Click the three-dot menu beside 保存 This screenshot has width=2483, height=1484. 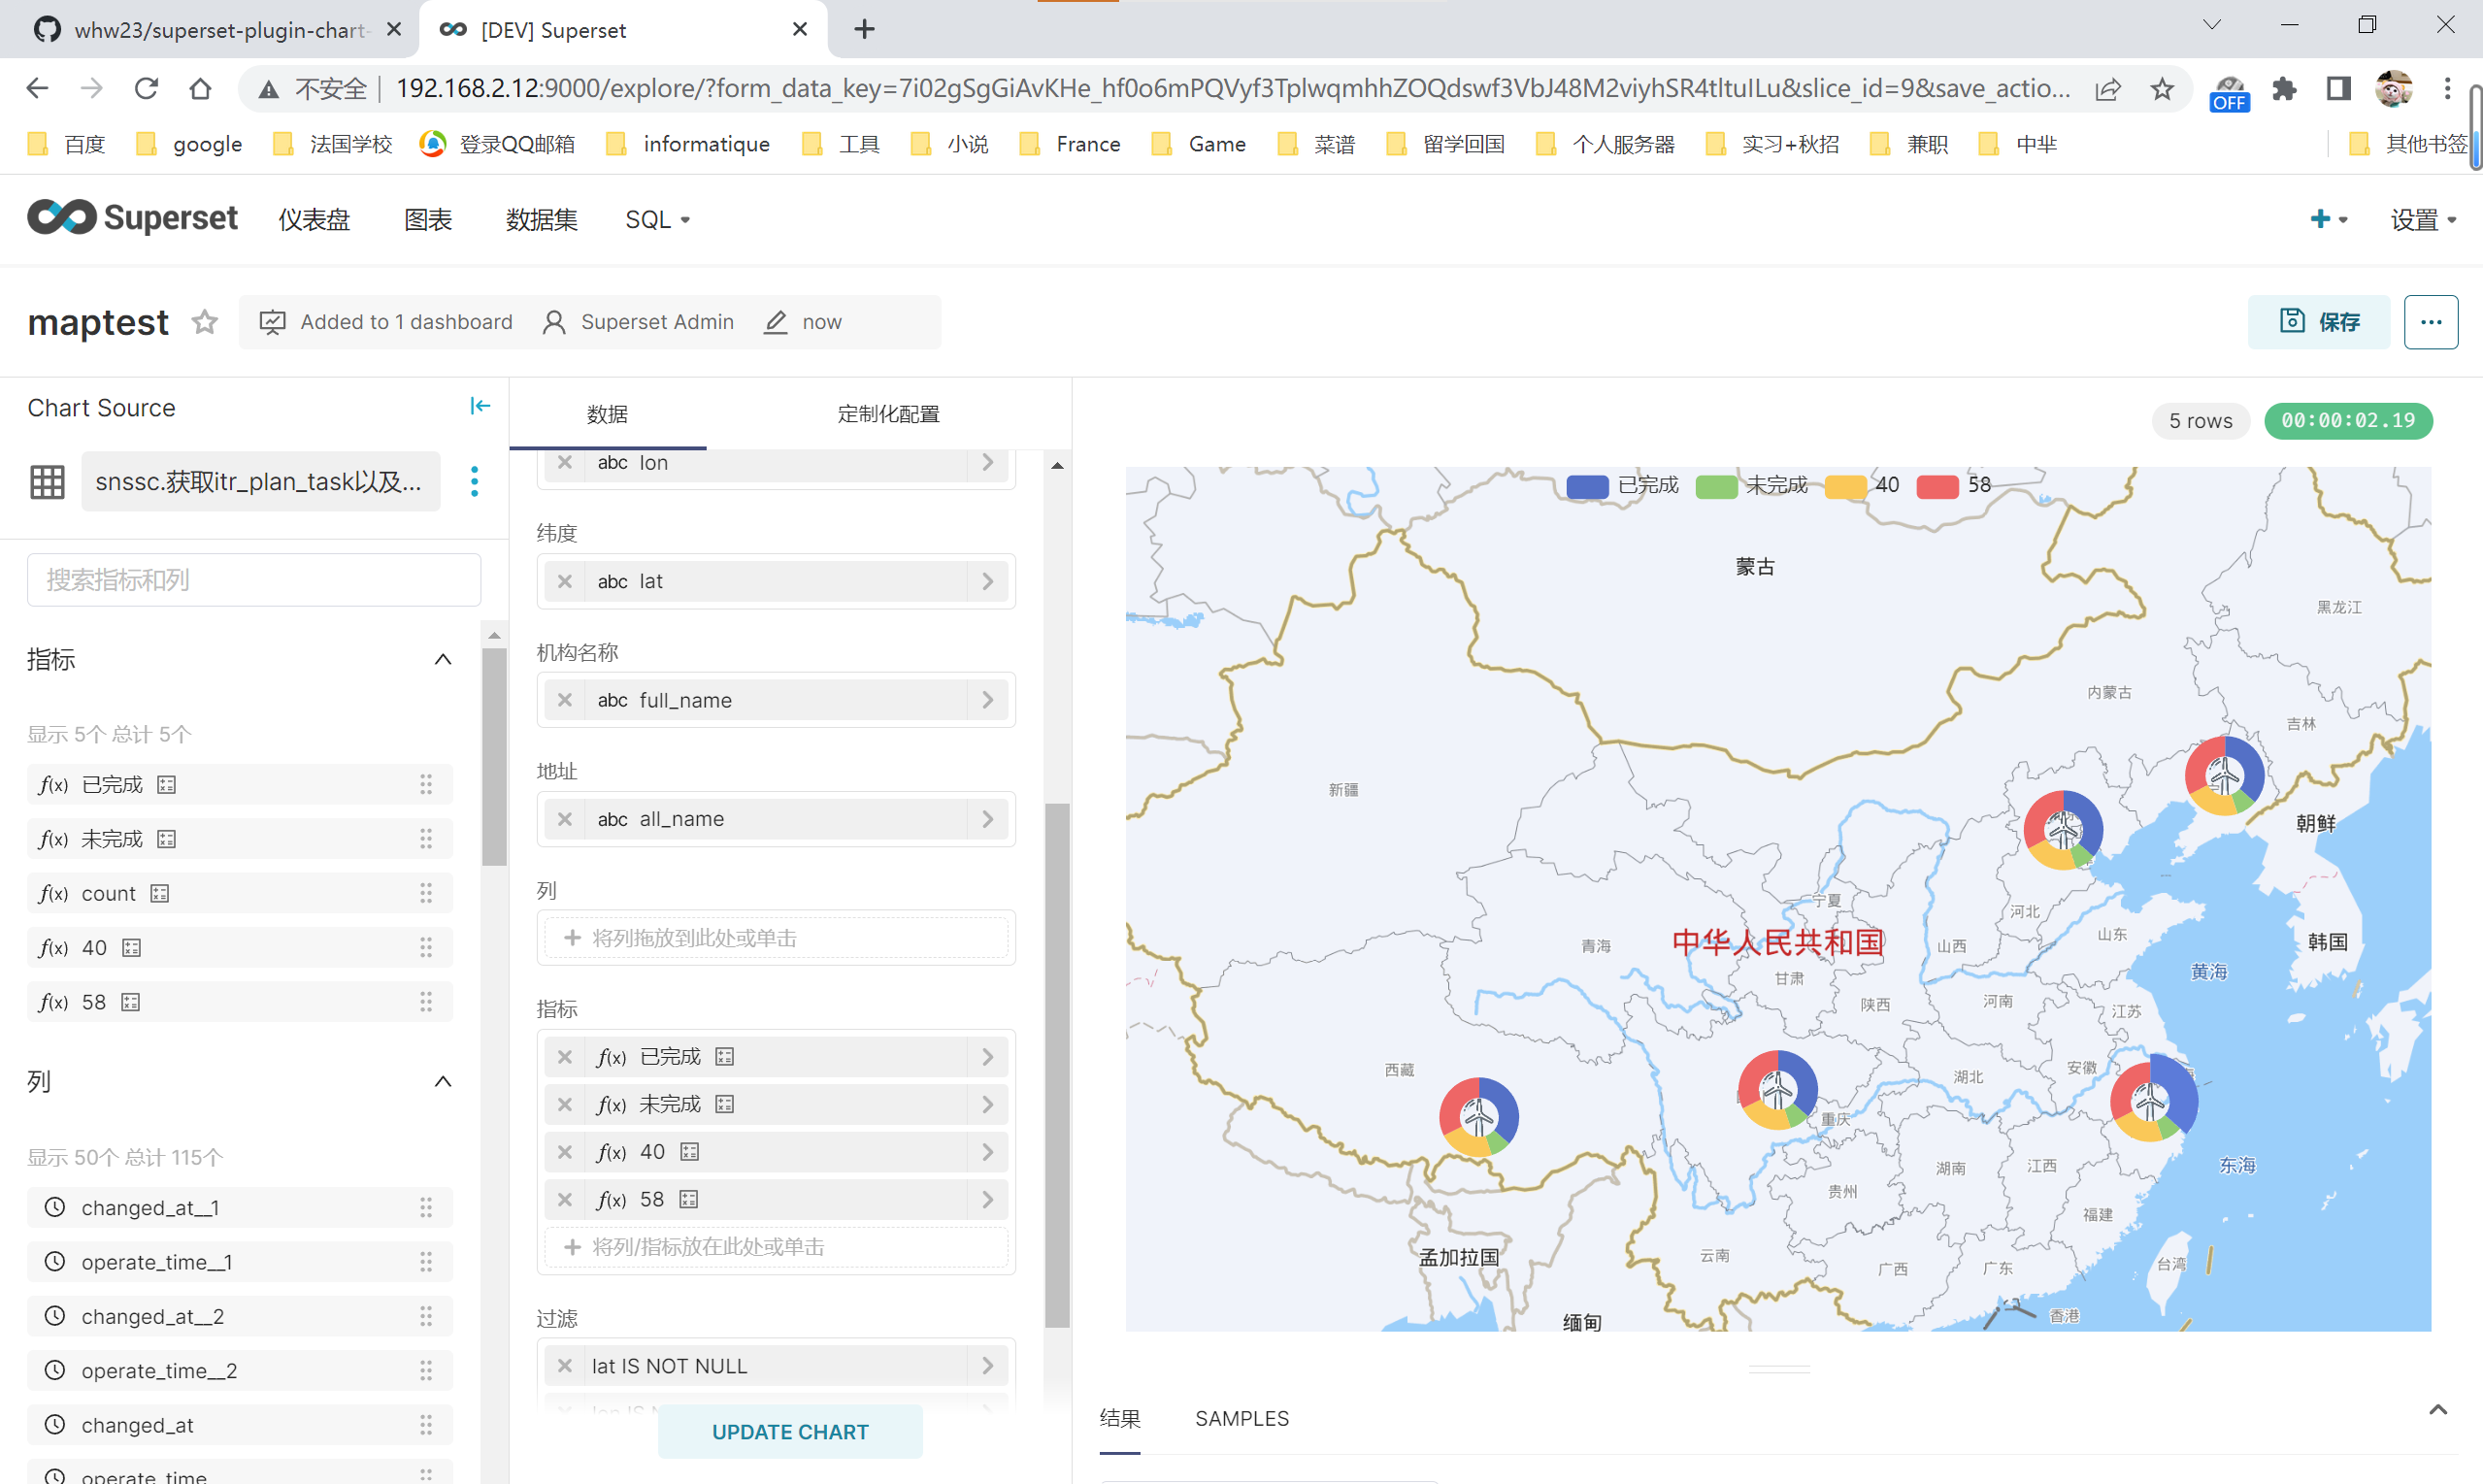pyautogui.click(x=2430, y=322)
